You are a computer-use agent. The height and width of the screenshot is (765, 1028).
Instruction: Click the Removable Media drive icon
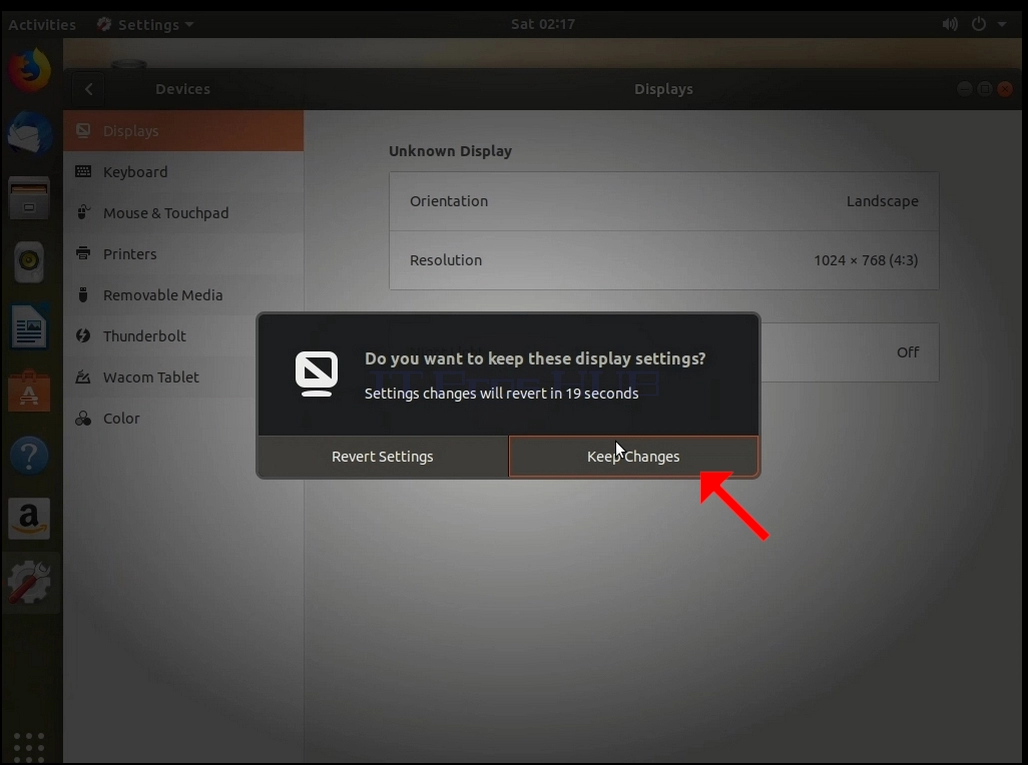pyautogui.click(x=83, y=295)
